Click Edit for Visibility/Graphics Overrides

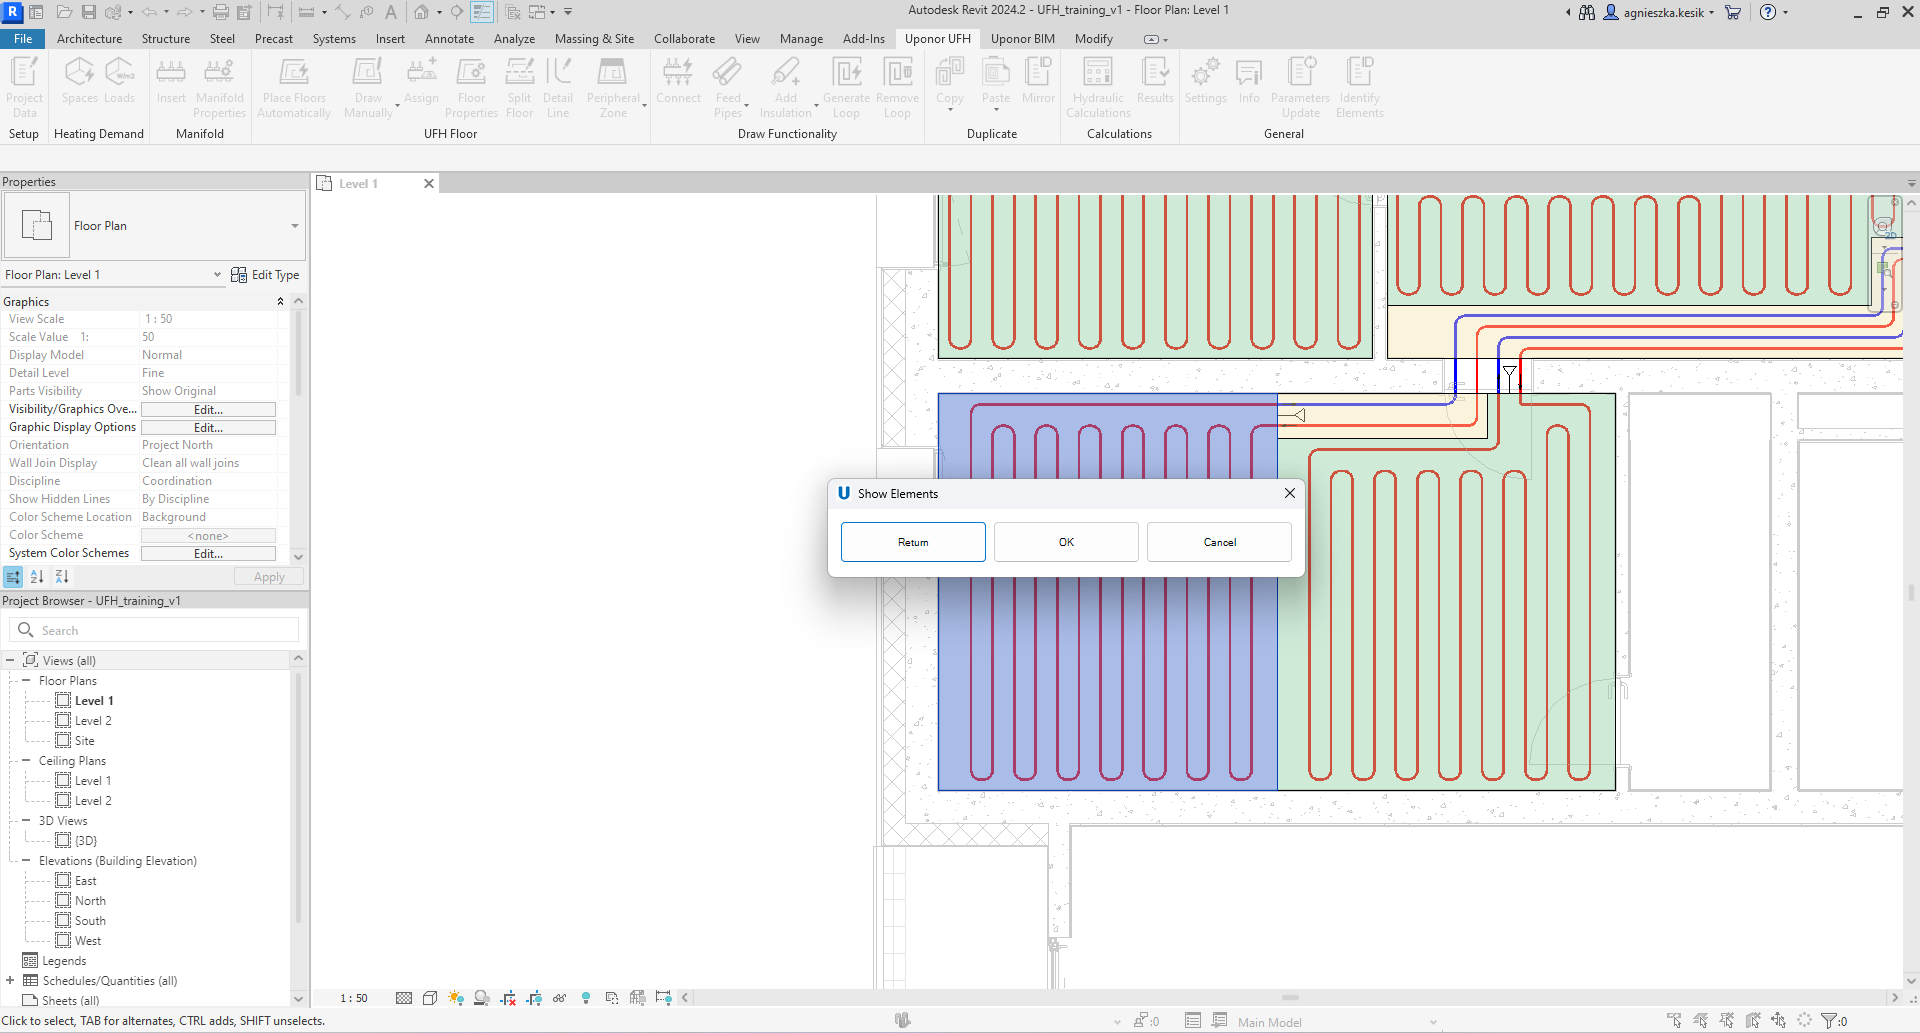pyautogui.click(x=208, y=409)
